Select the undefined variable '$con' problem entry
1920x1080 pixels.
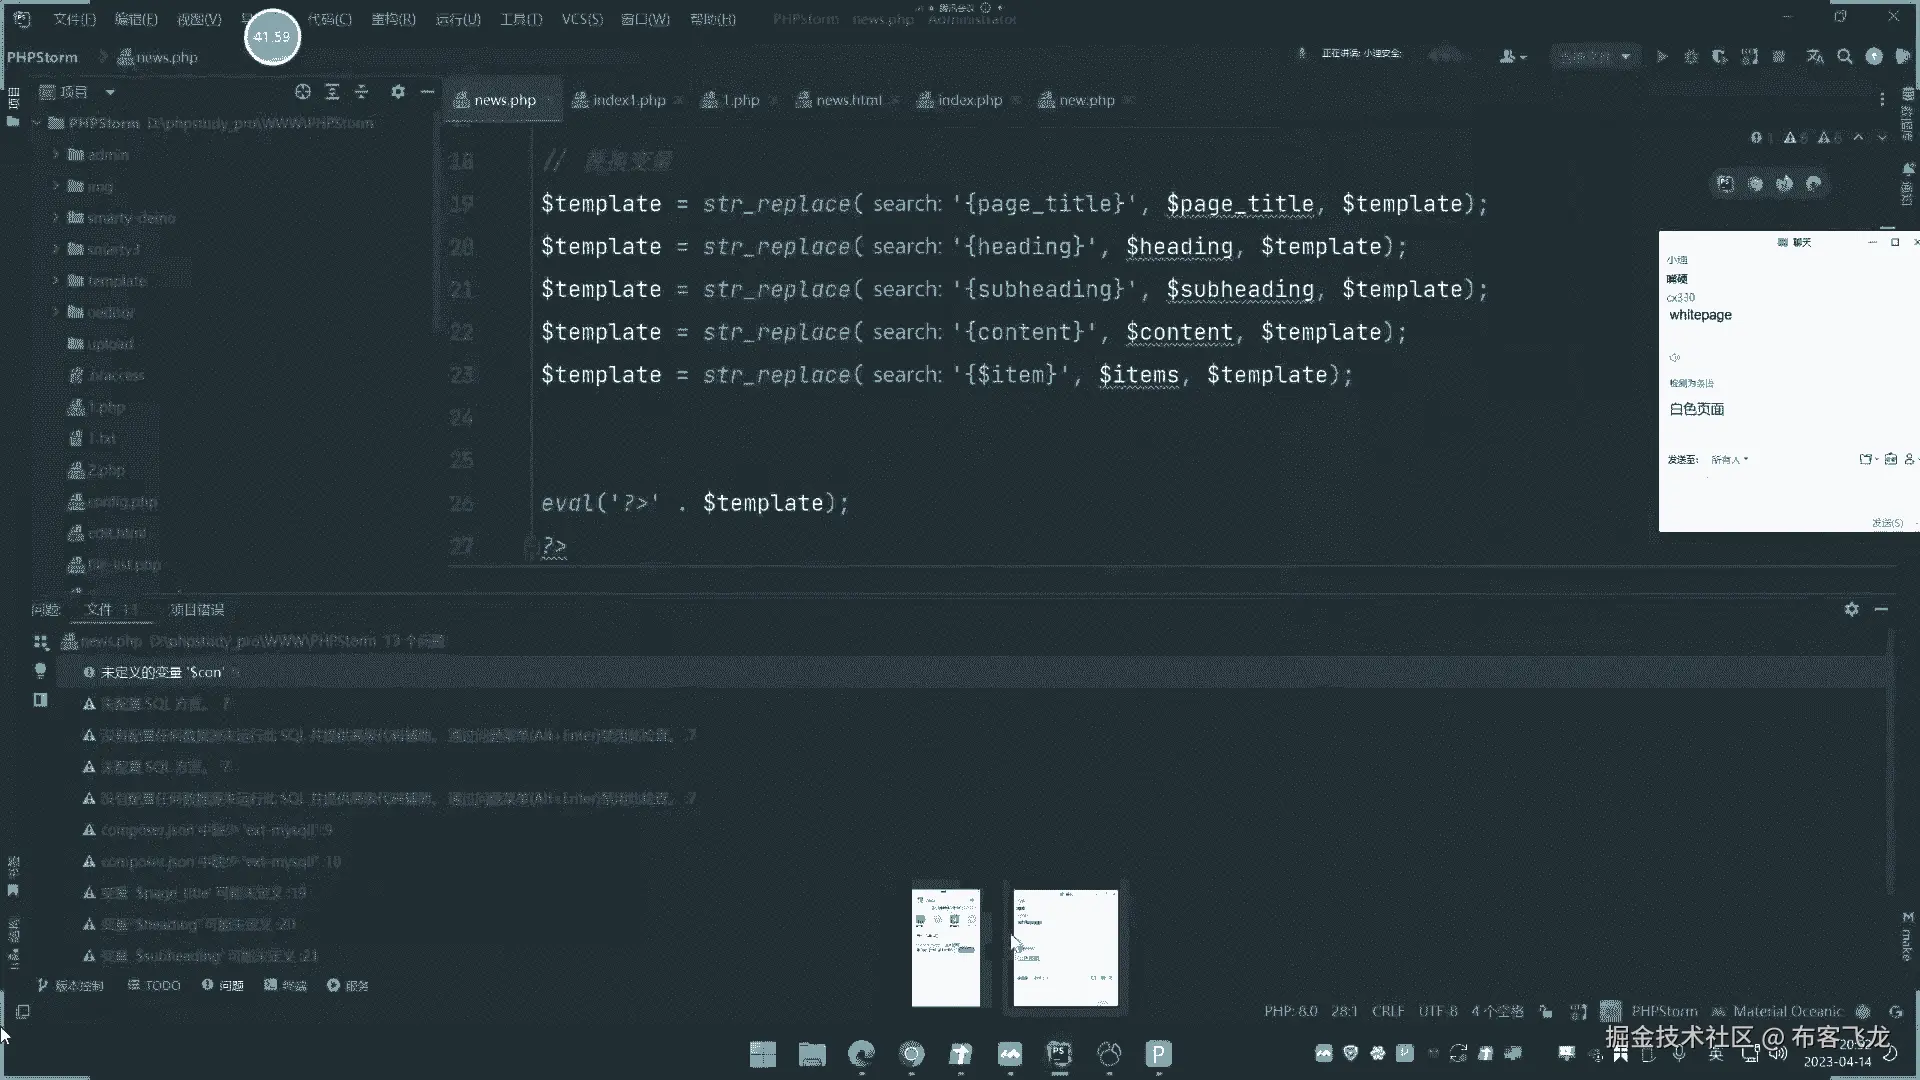tap(160, 672)
